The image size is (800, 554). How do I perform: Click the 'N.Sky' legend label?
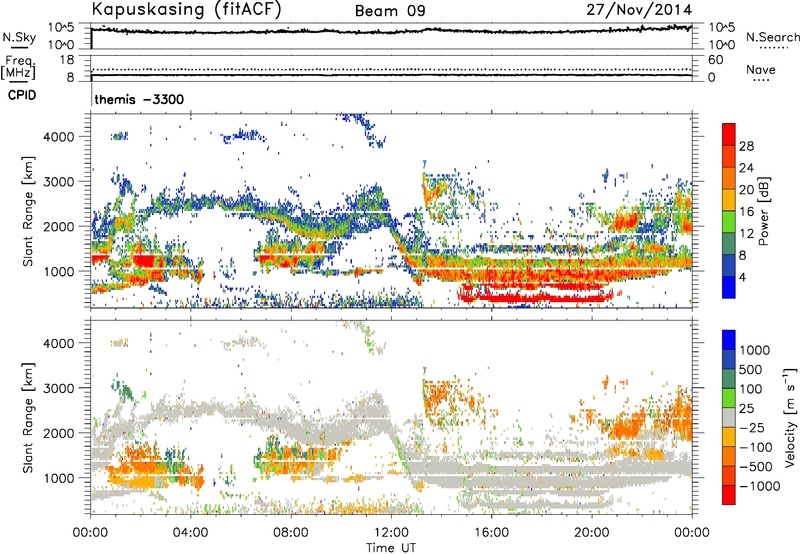point(19,37)
